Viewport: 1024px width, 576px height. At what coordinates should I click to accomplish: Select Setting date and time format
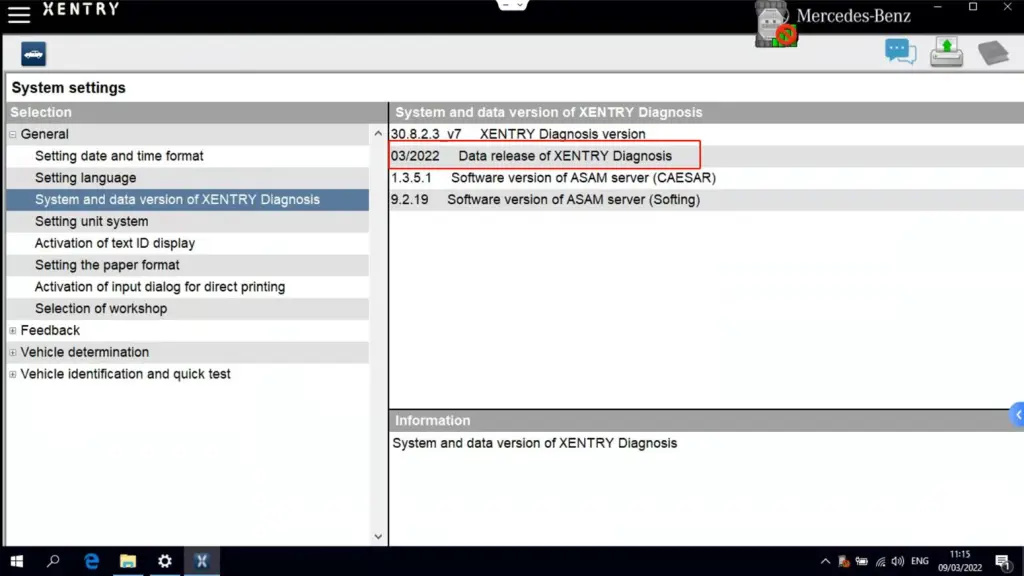tap(187, 156)
